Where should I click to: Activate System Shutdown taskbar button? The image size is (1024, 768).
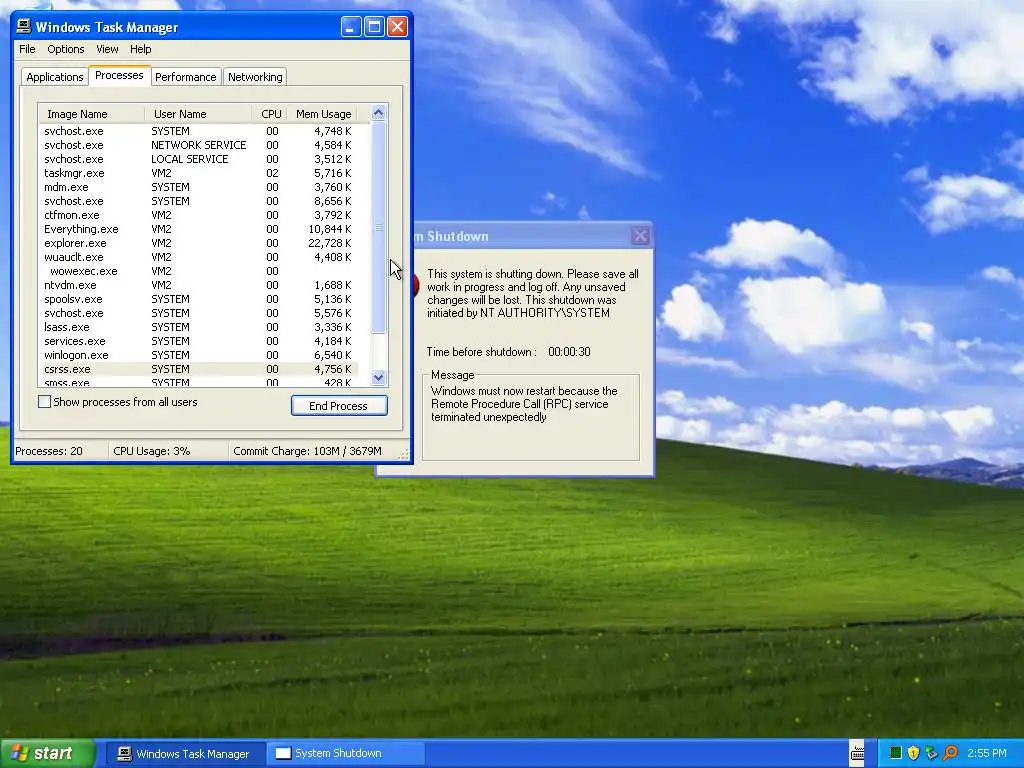click(x=345, y=754)
